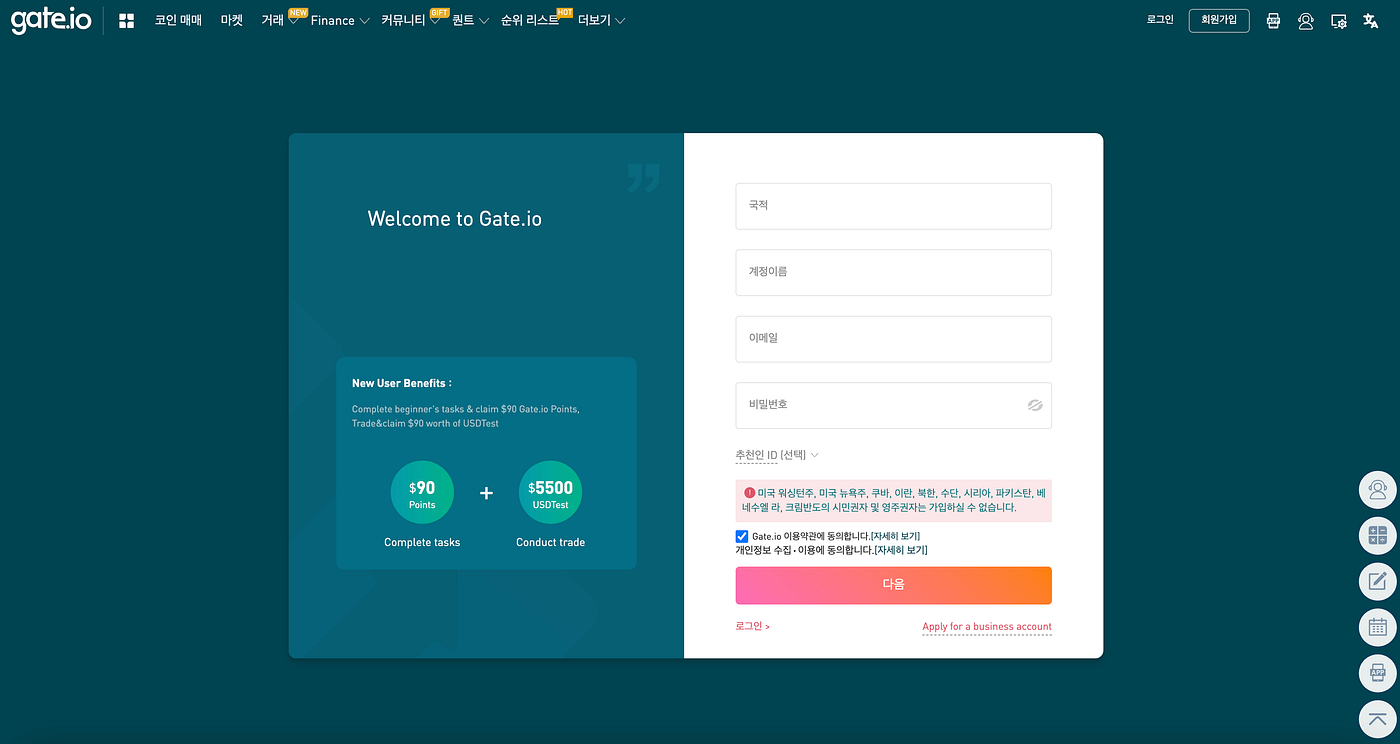Open the floating calculator icon
Screen dimensions: 1400x744
click(1377, 536)
